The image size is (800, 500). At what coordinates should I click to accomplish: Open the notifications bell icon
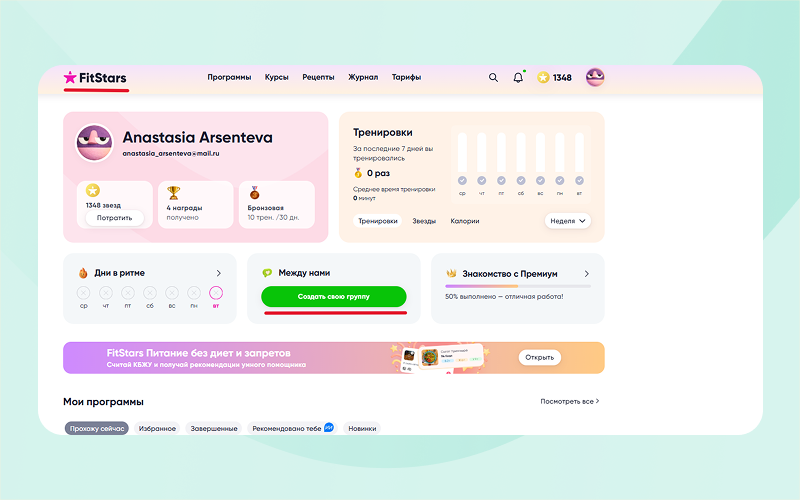click(518, 78)
